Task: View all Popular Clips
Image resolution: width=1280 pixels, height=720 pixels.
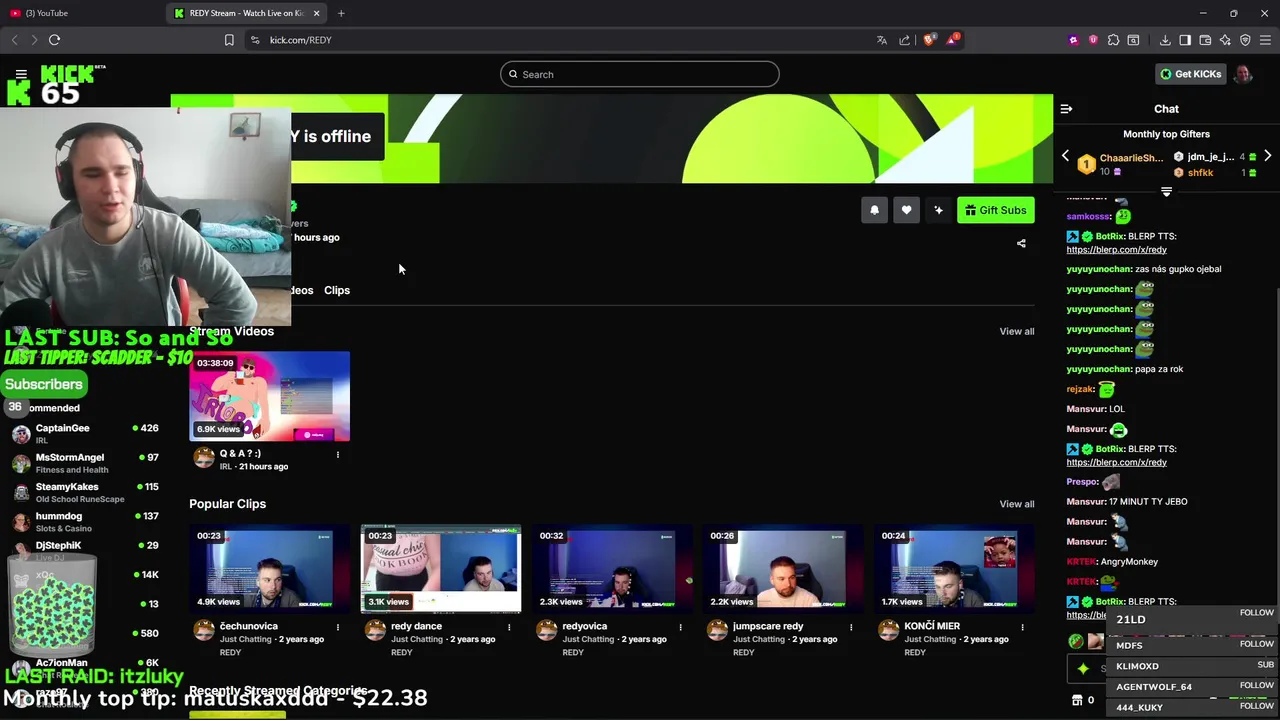Action: (x=1017, y=504)
